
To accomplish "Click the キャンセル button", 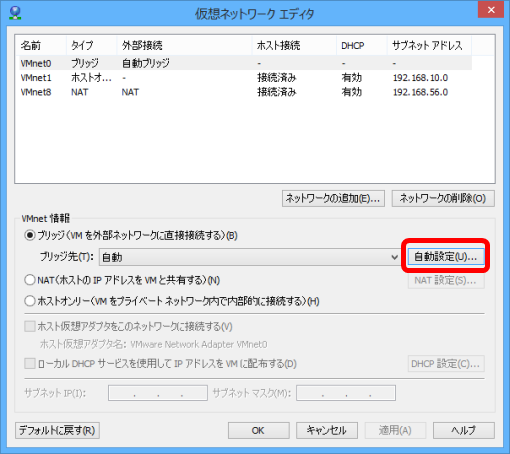I will pyautogui.click(x=327, y=430).
